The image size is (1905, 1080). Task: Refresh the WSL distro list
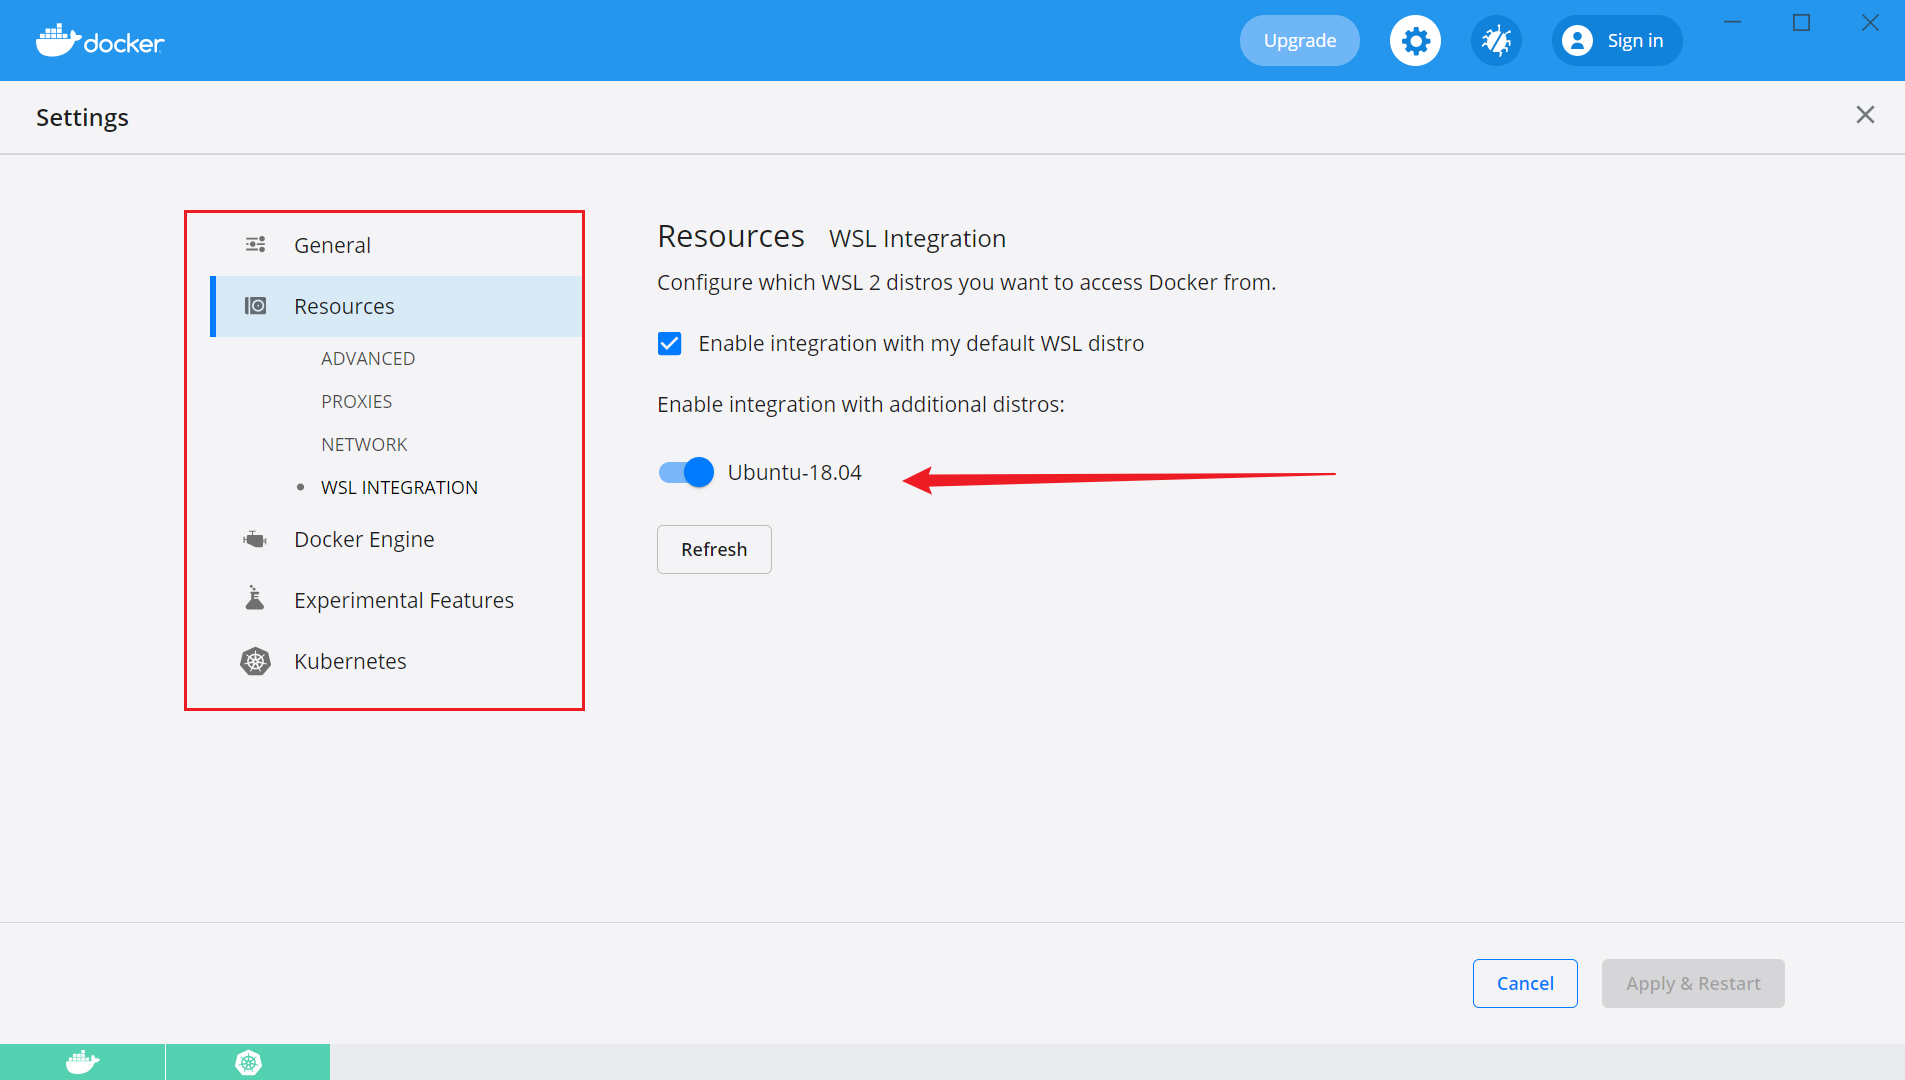pos(714,549)
